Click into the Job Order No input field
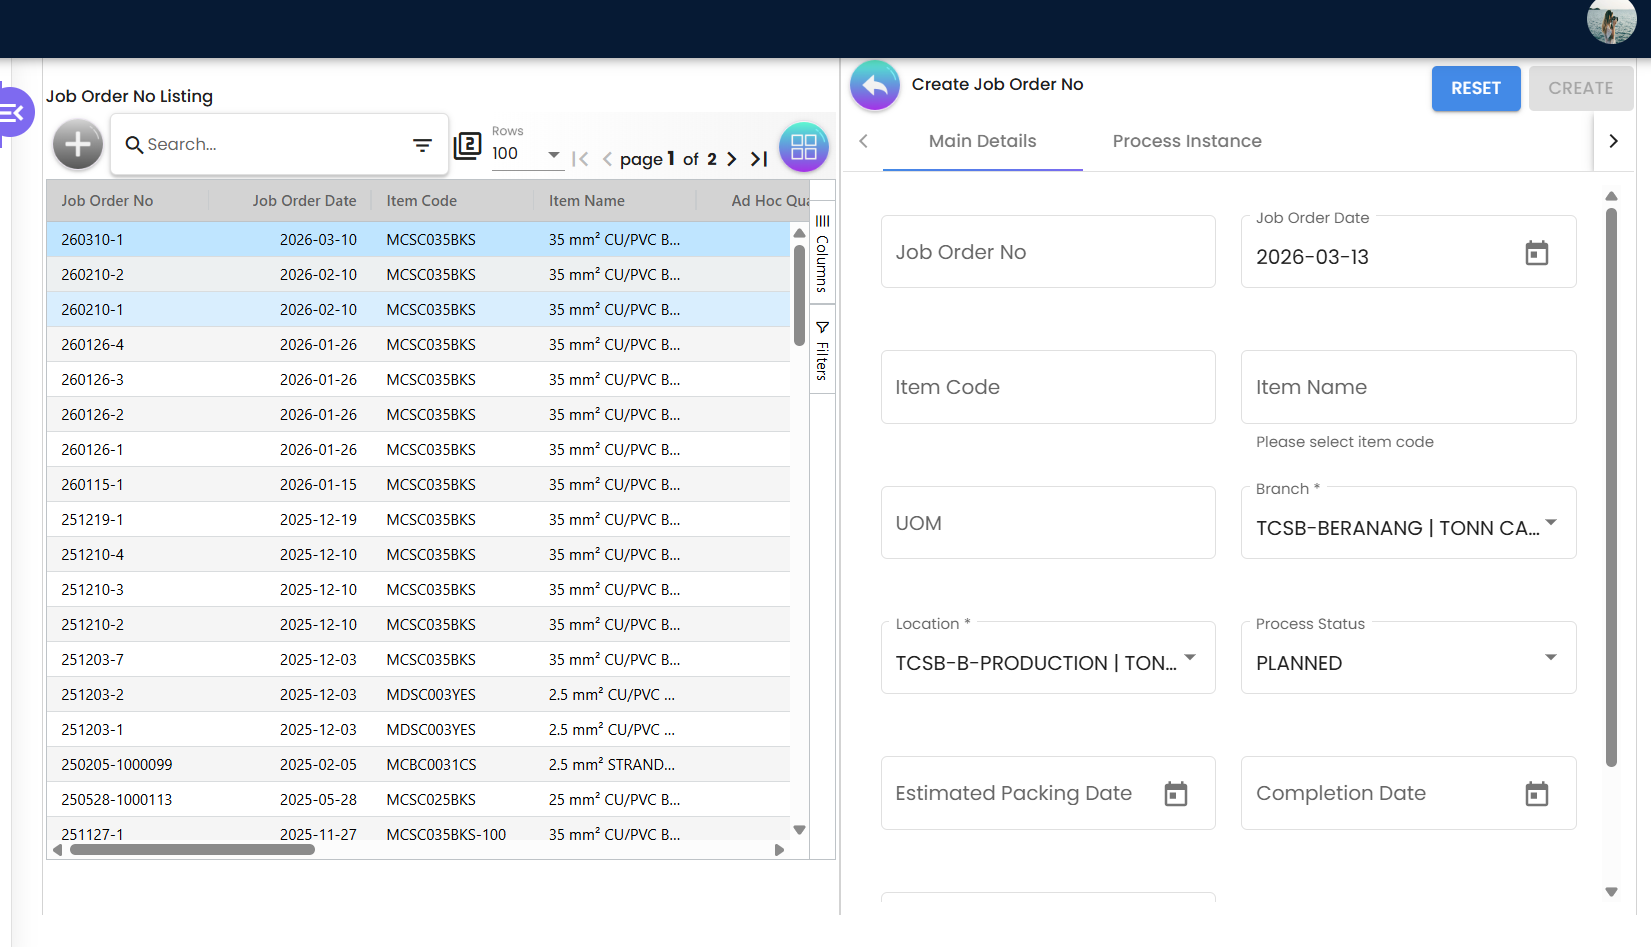1651x947 pixels. 1047,253
